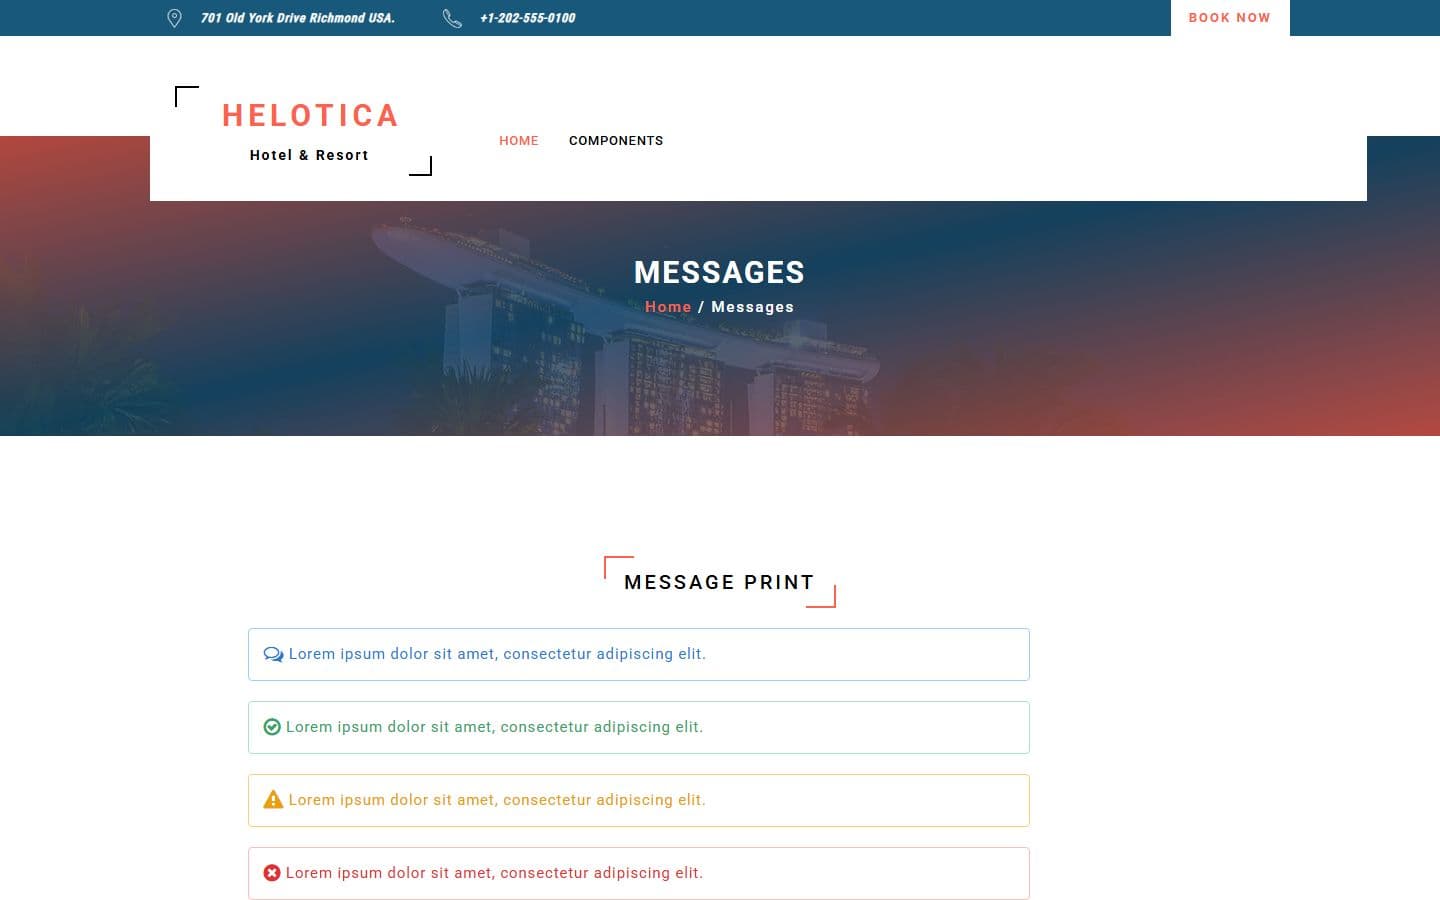Screen dimensions: 1440x900
Task: Click the red error cross icon
Action: pyautogui.click(x=272, y=873)
